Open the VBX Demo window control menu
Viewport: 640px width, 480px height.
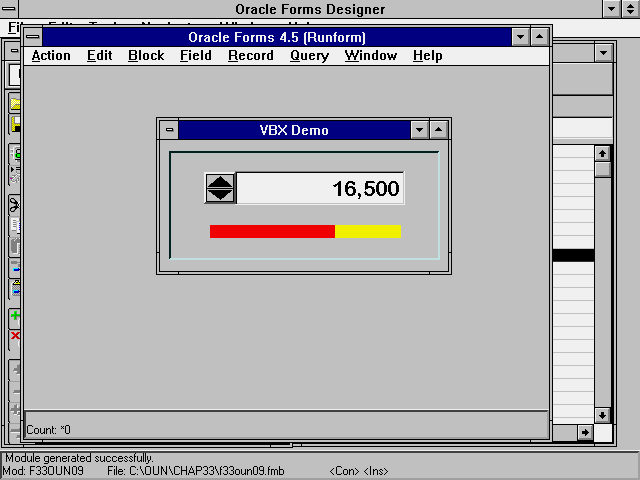click(x=169, y=130)
